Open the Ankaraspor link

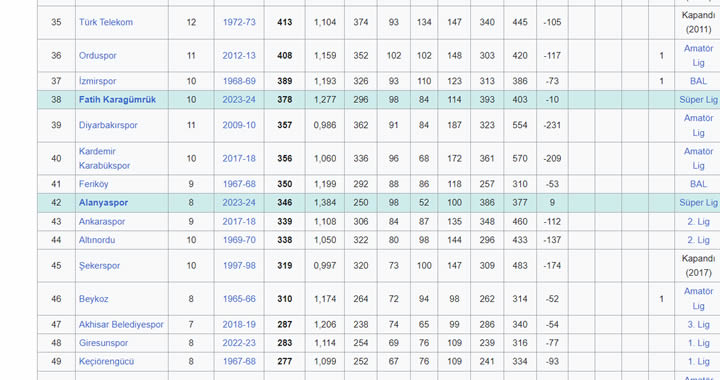[101, 221]
